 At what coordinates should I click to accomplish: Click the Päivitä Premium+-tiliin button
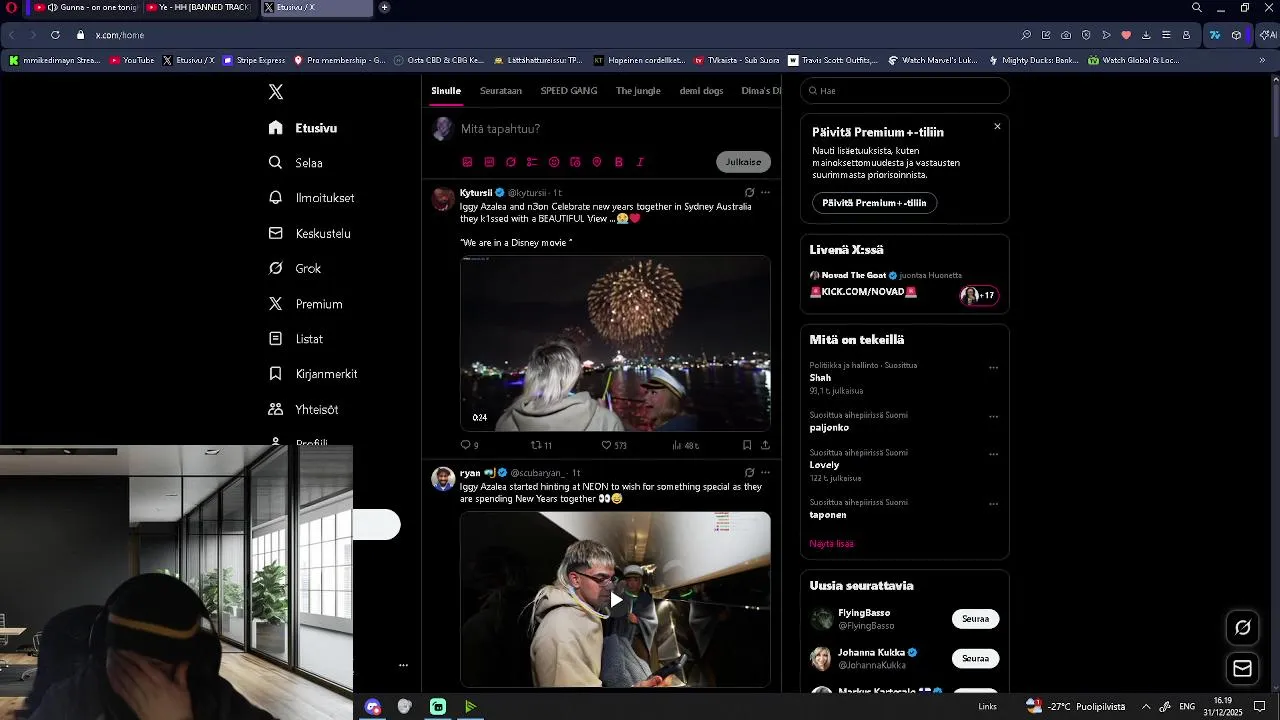point(874,203)
